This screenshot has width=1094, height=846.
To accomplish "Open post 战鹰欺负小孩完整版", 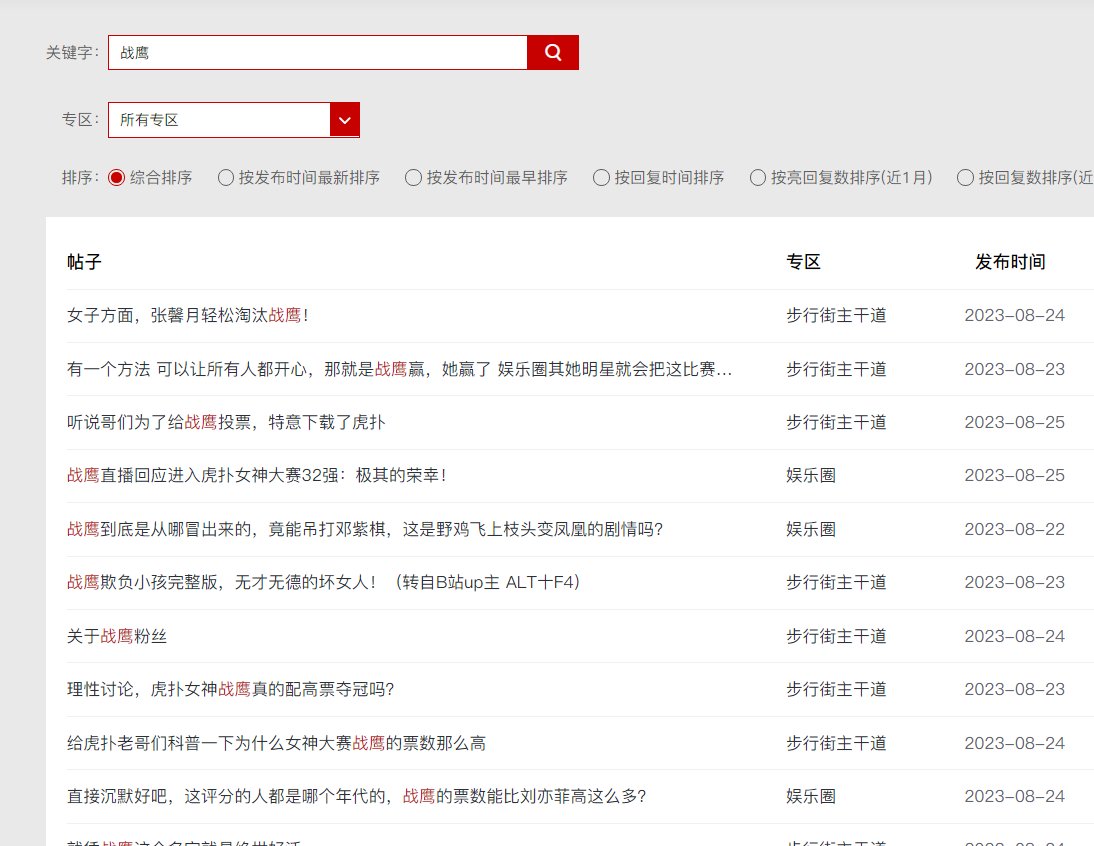I will coord(324,582).
